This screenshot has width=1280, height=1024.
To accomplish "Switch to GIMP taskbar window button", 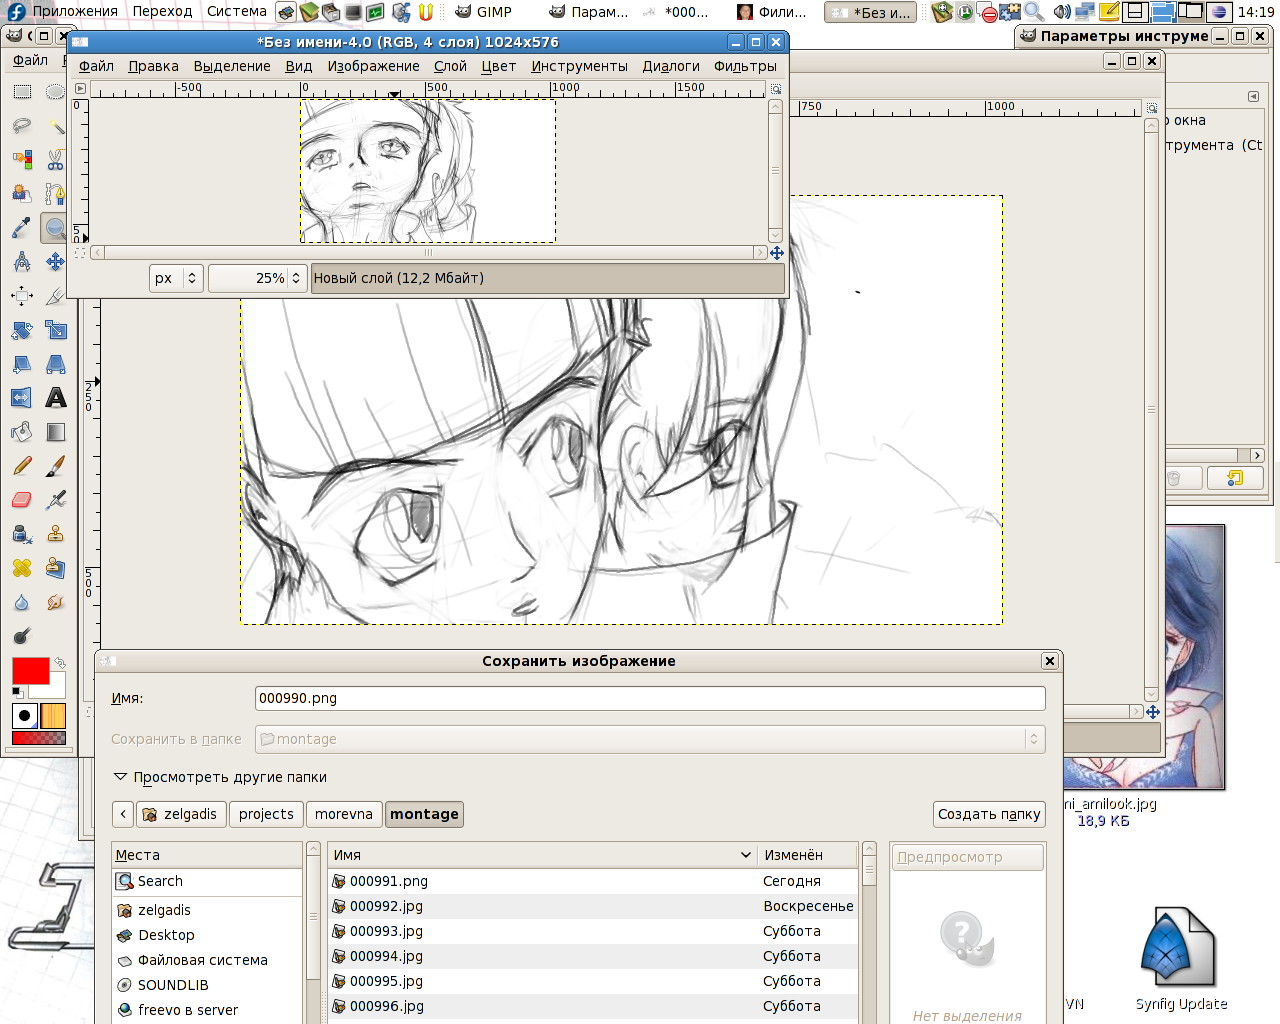I will pyautogui.click(x=484, y=12).
